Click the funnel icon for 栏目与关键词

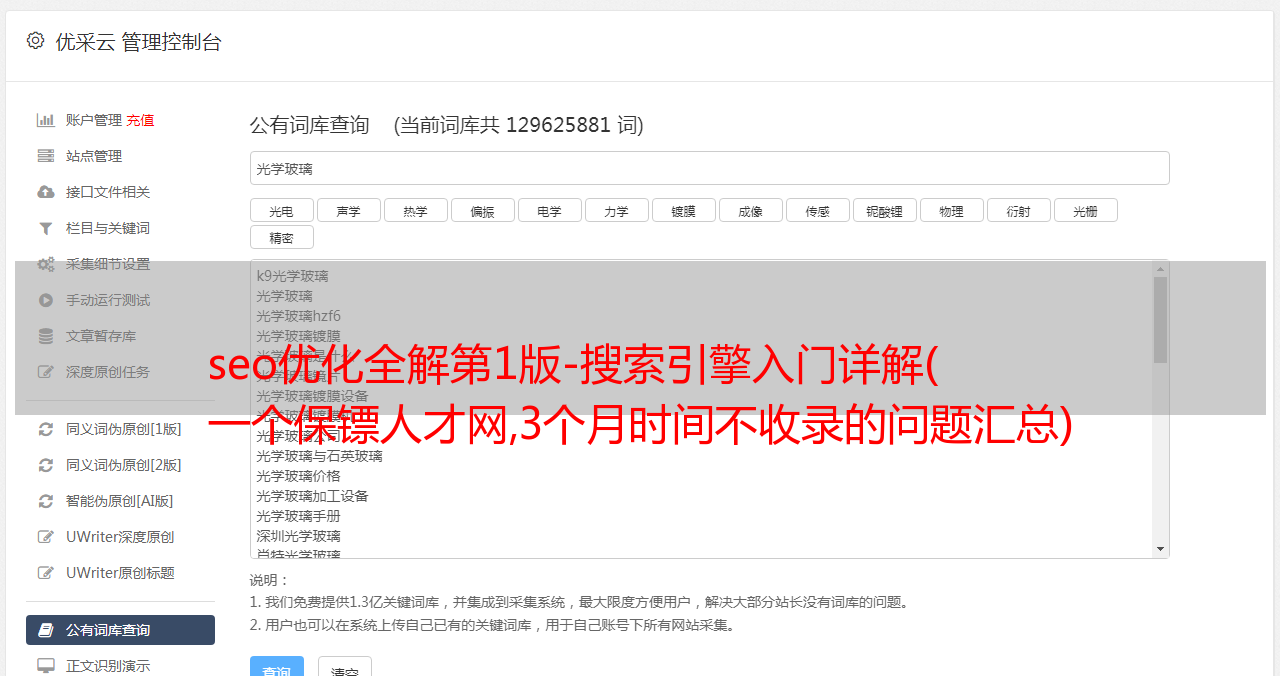click(x=46, y=228)
